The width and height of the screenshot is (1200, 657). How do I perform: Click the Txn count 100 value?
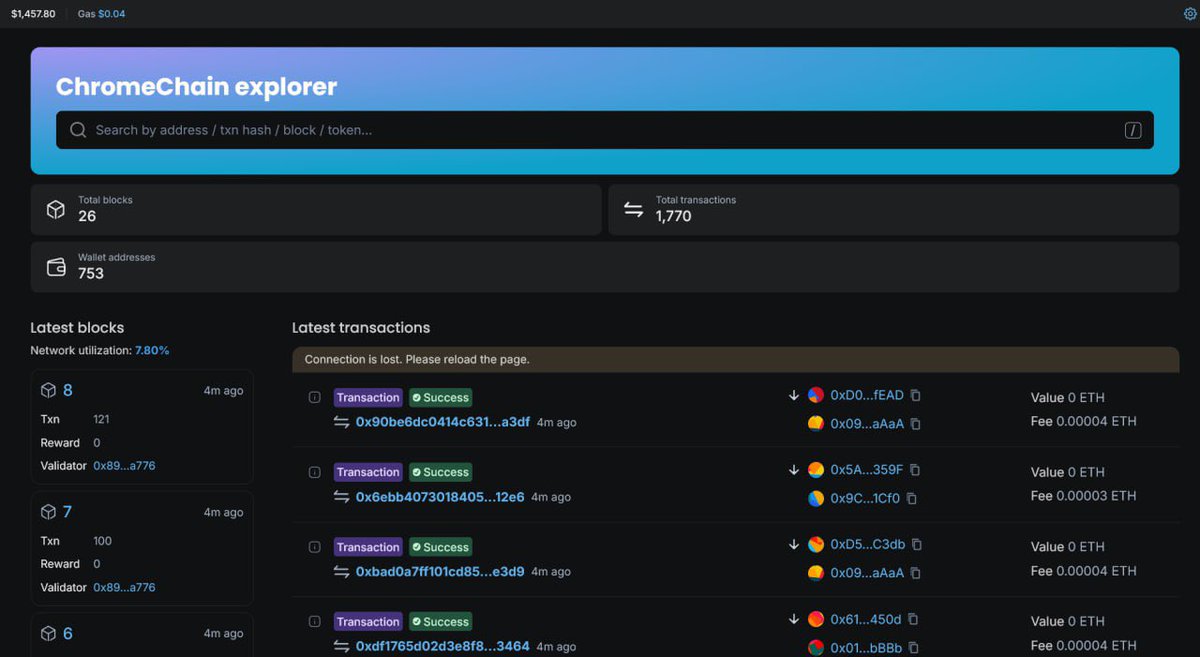click(102, 541)
